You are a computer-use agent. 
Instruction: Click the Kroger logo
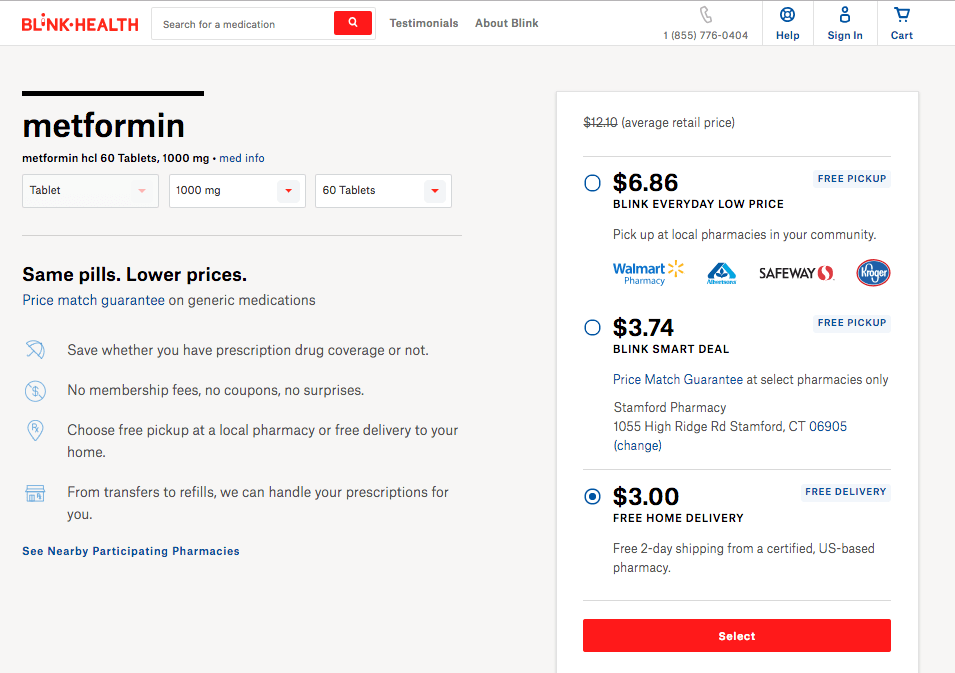[x=873, y=273]
